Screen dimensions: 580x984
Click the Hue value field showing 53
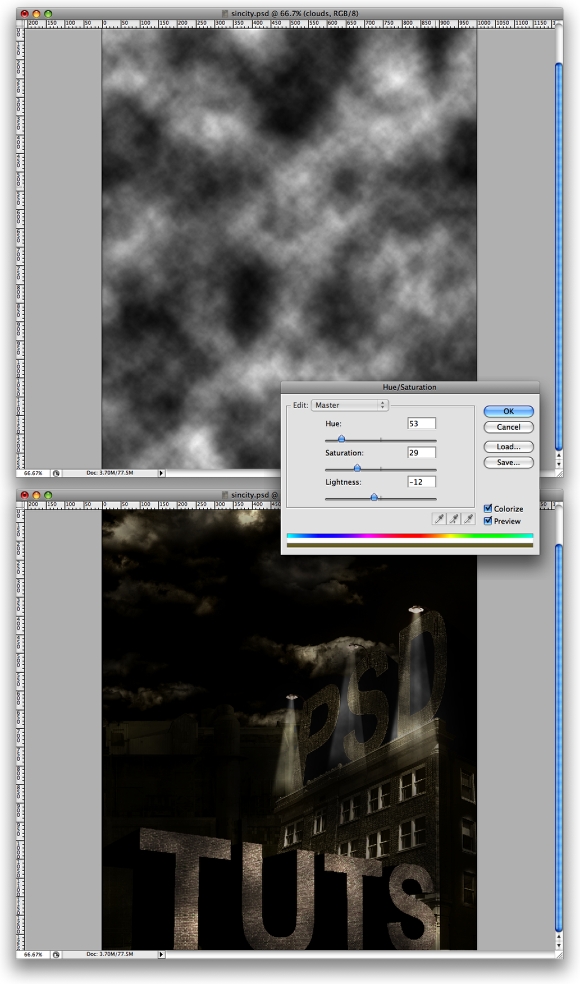point(421,424)
